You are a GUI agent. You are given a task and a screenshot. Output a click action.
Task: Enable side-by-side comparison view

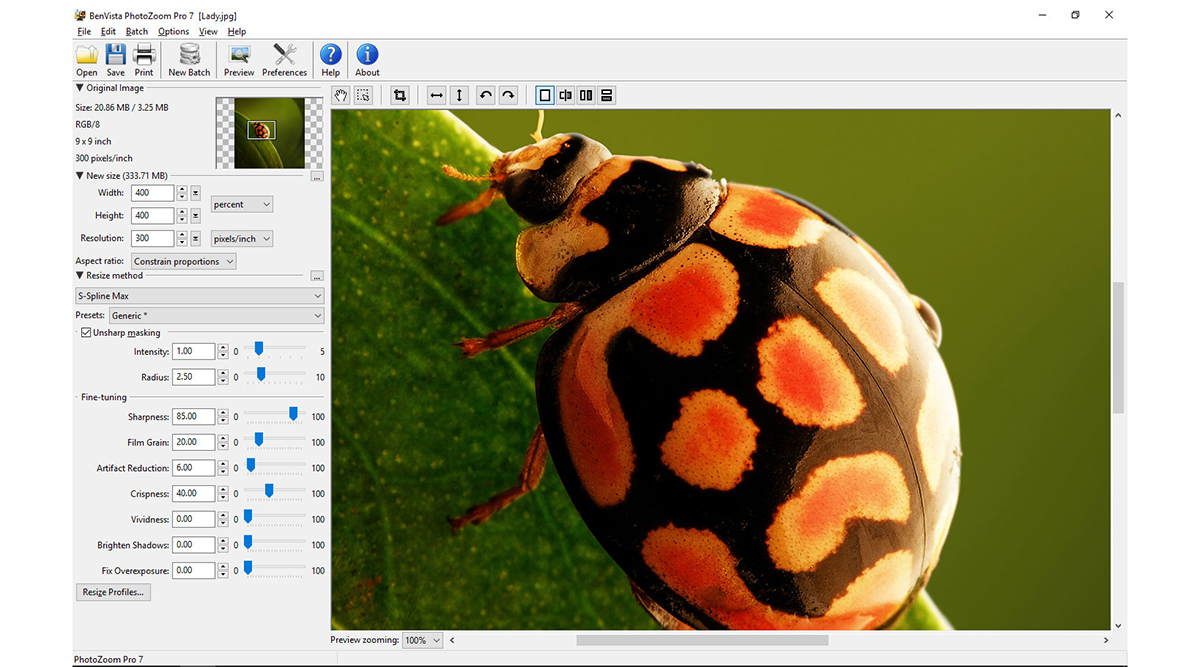(586, 95)
